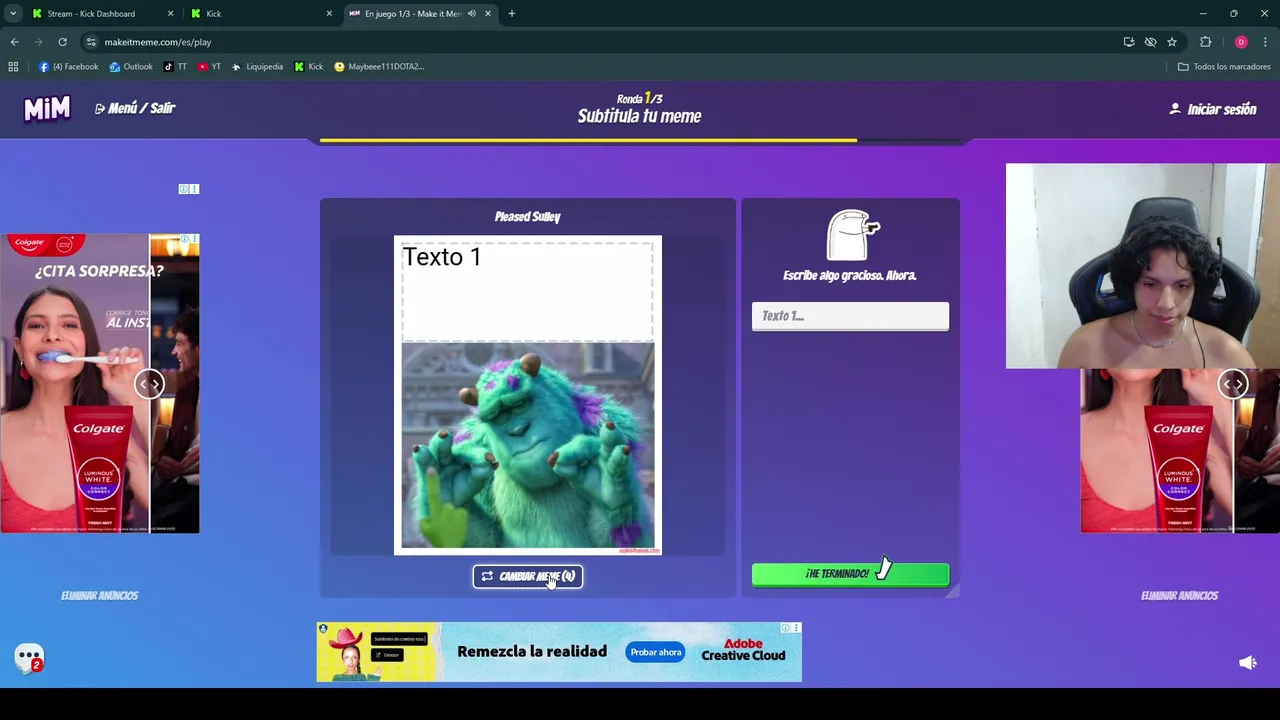
Task: Open the chat bubble with 2 notifications
Action: (29, 658)
